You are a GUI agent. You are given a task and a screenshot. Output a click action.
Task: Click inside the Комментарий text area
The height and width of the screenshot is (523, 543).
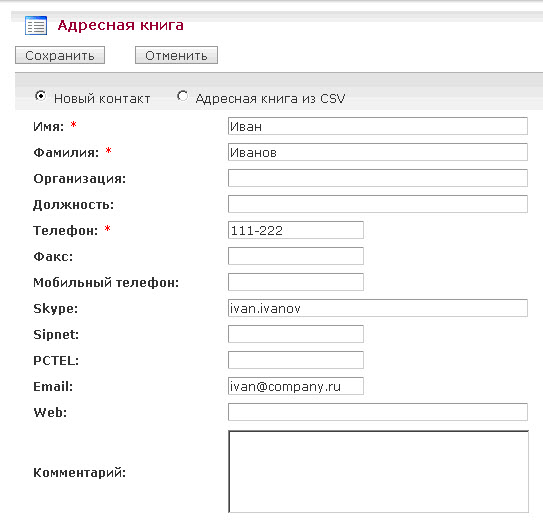379,471
